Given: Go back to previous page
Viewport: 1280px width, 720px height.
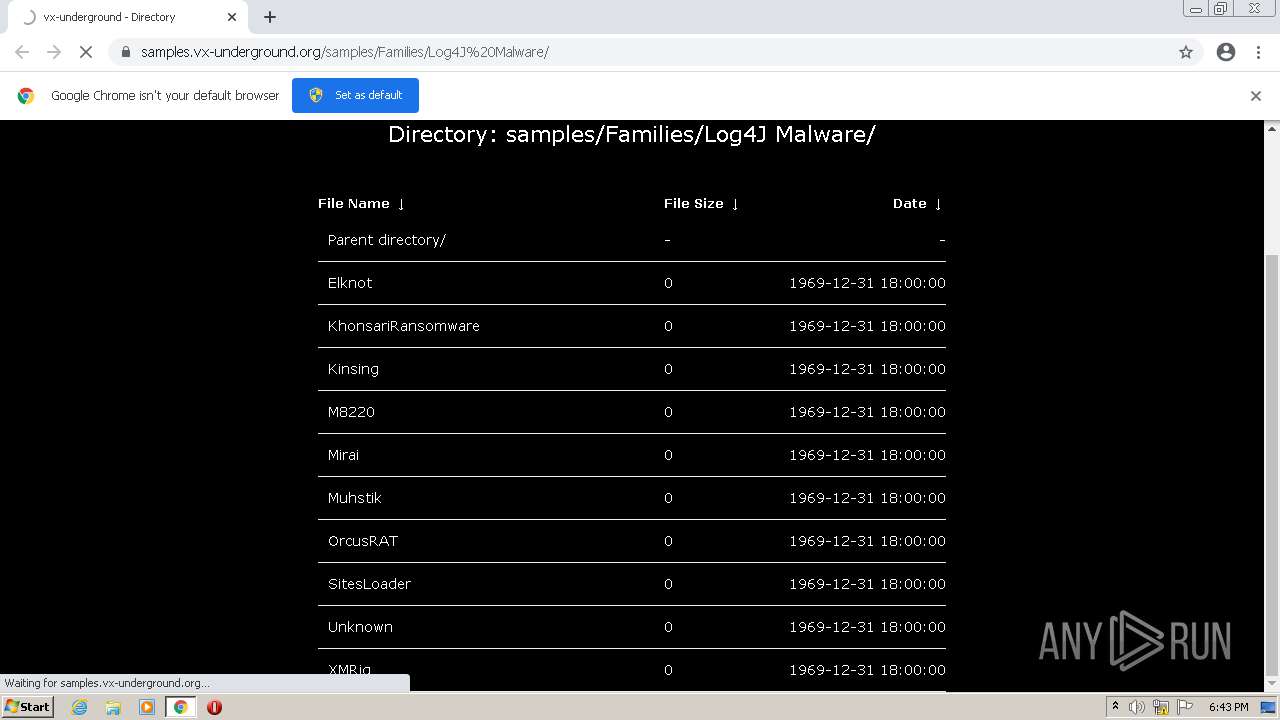Looking at the screenshot, I should click(x=22, y=52).
